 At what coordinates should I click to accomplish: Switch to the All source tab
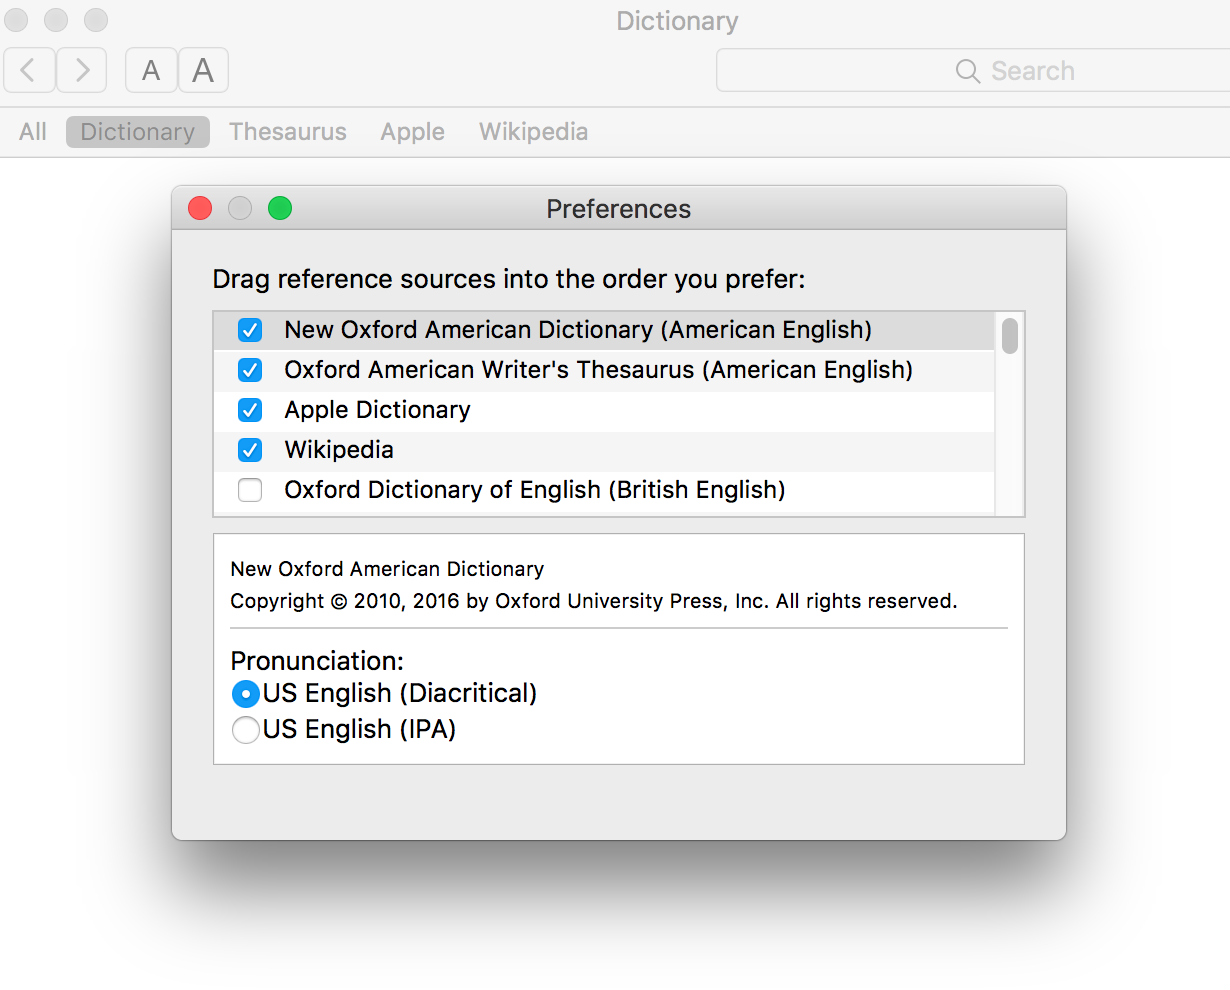[x=33, y=132]
